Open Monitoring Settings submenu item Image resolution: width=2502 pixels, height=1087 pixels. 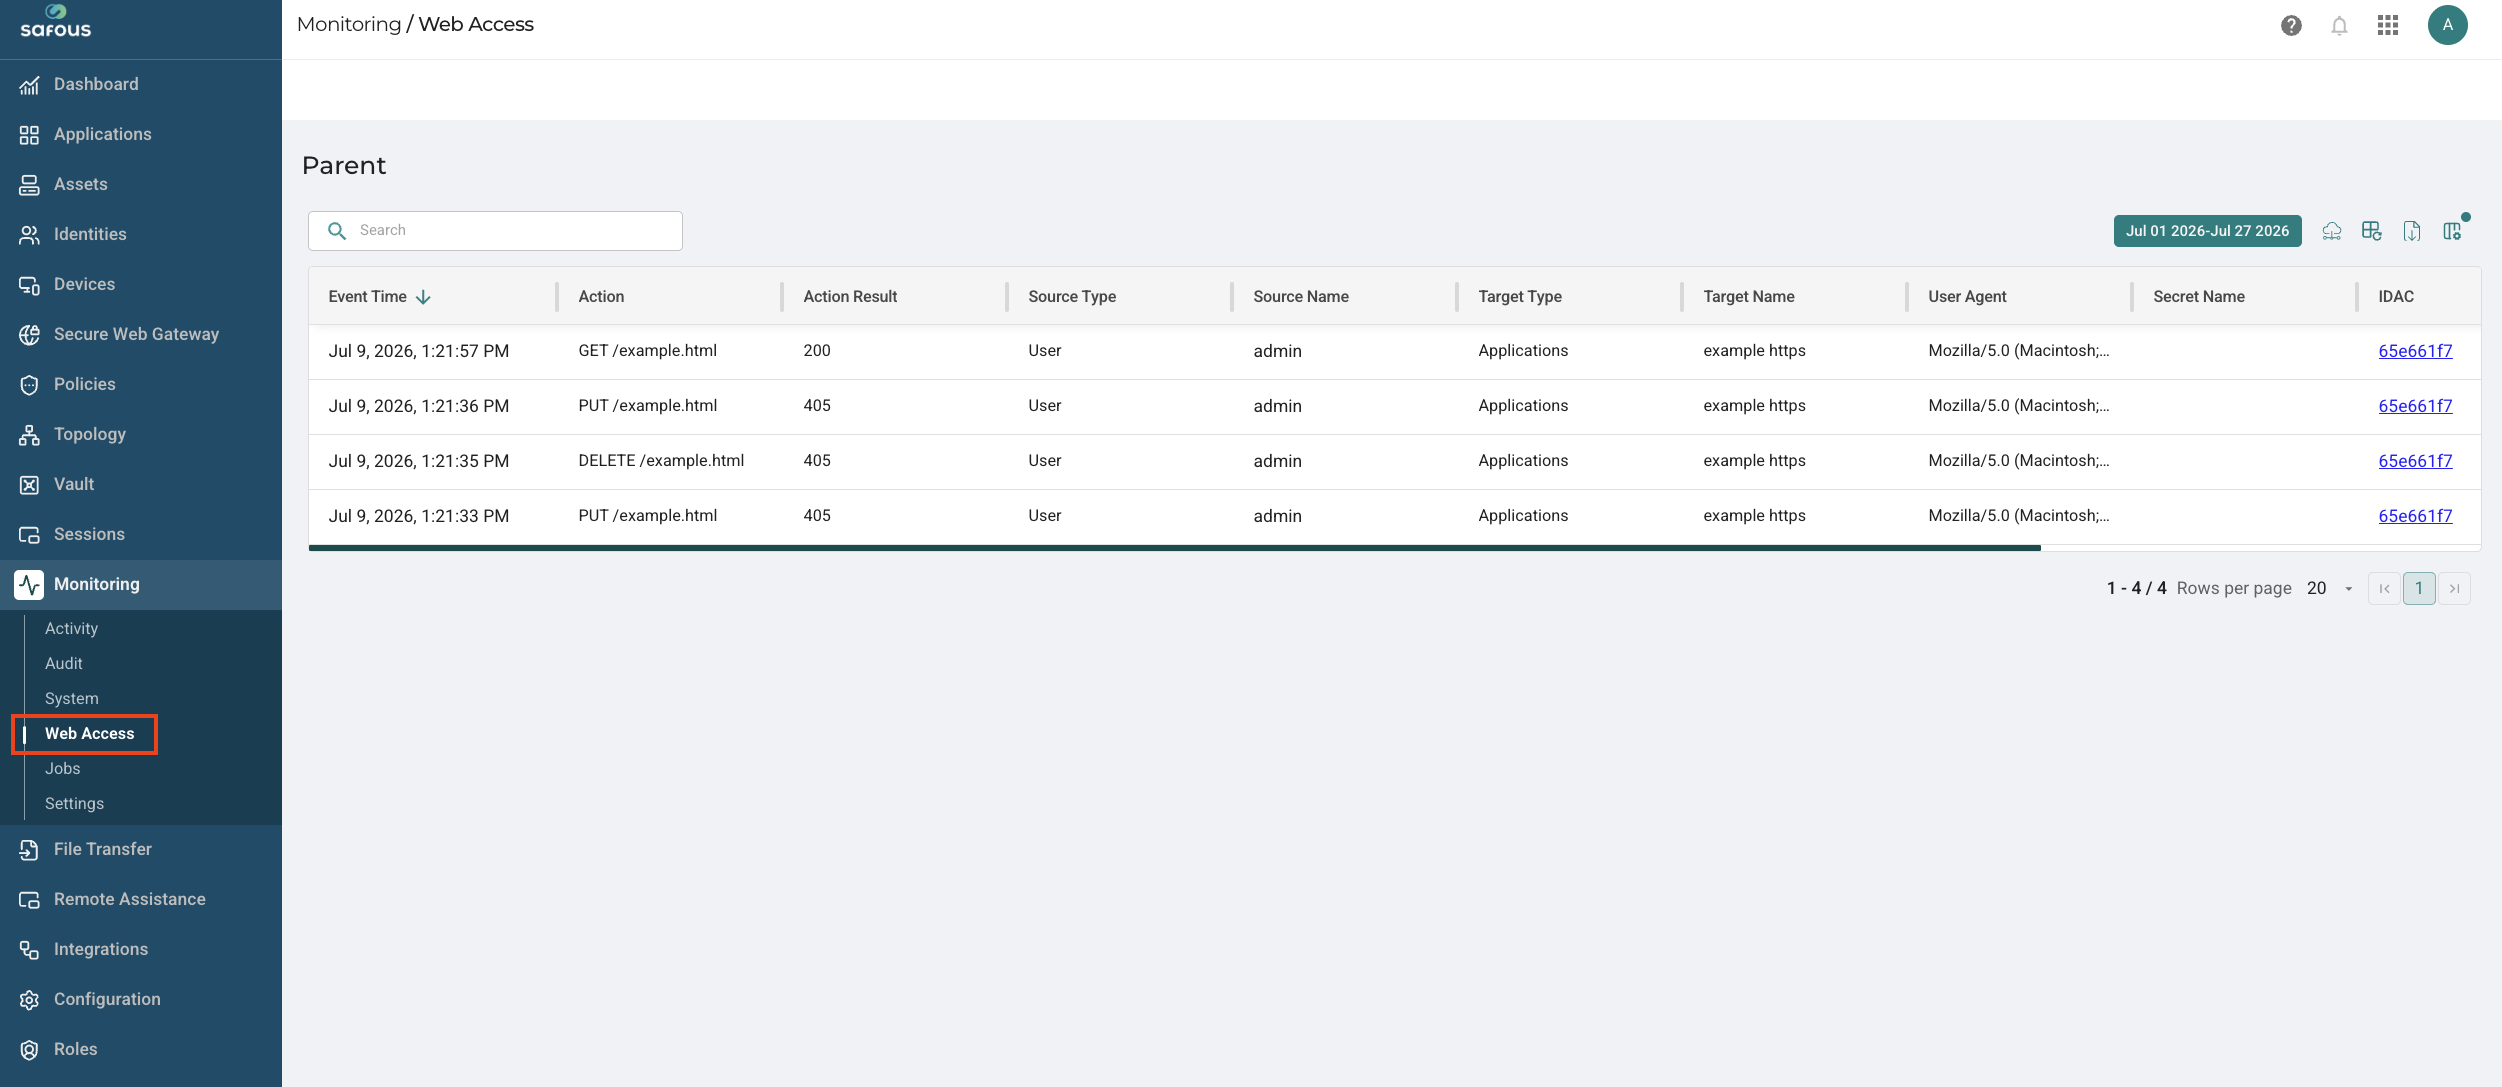click(x=74, y=804)
